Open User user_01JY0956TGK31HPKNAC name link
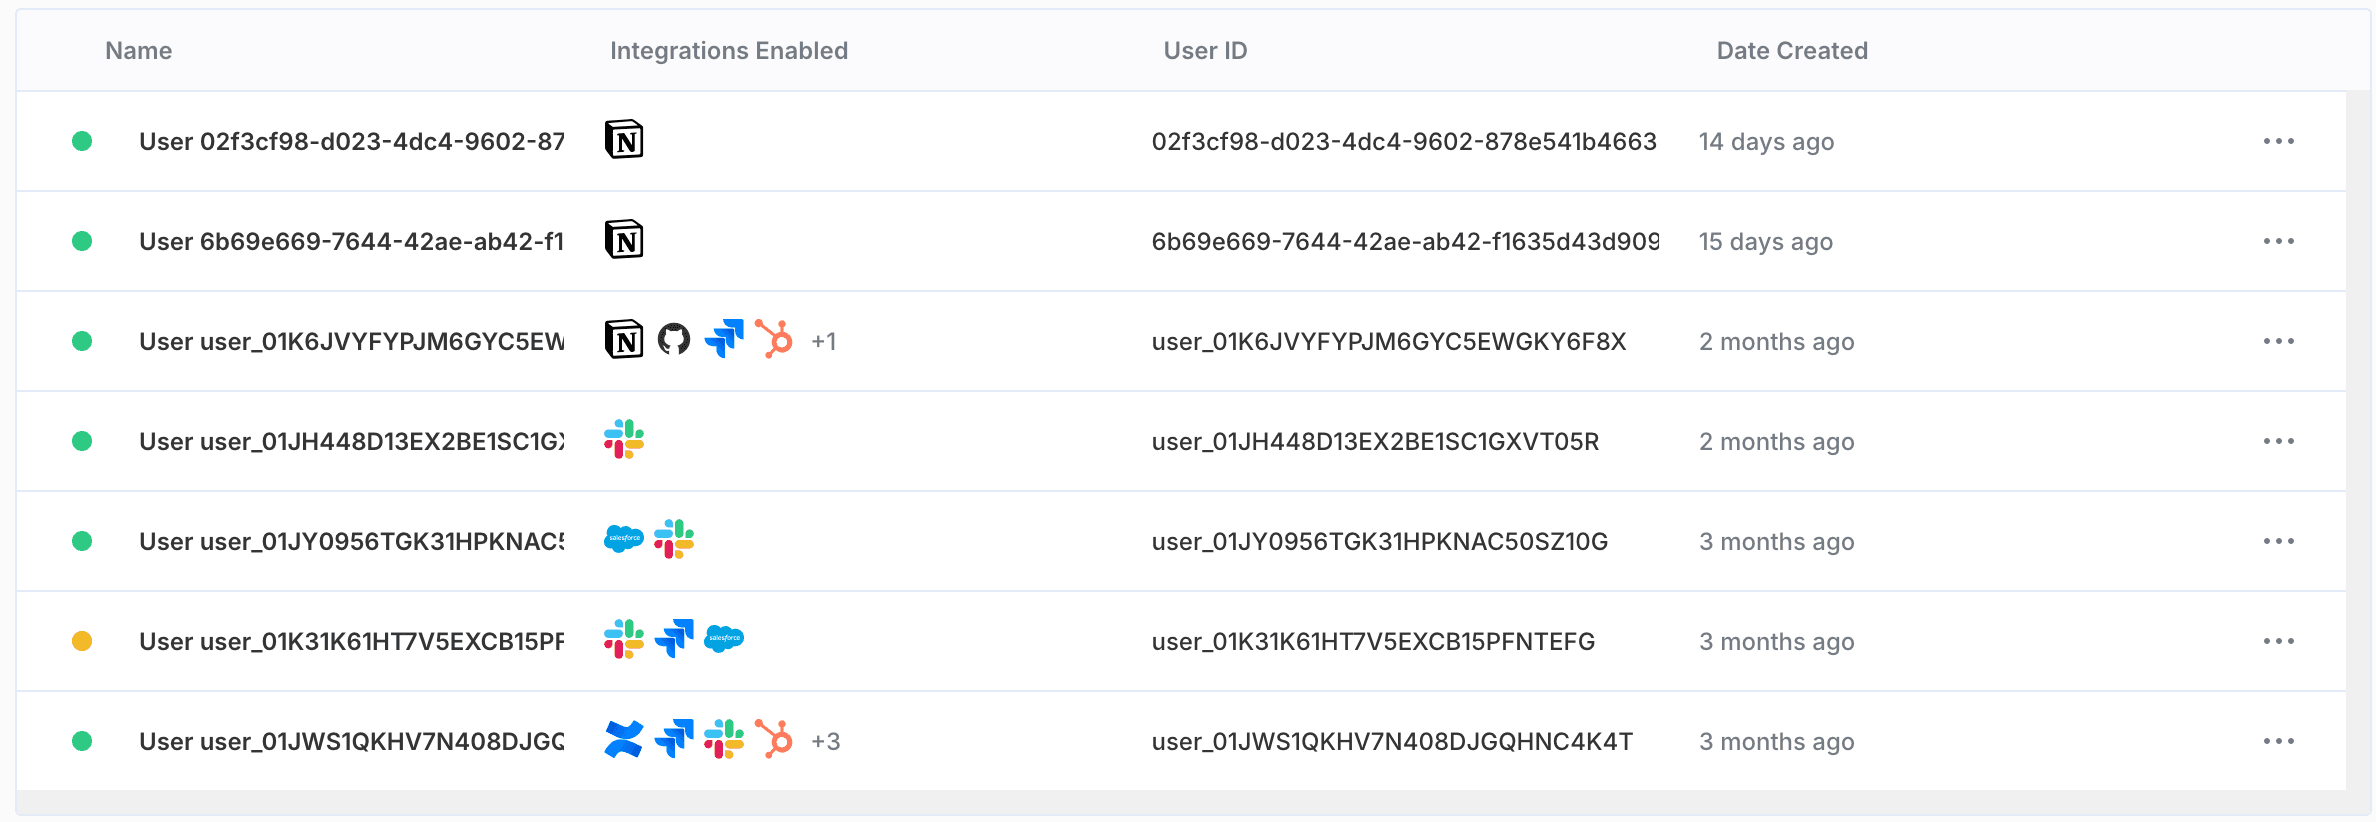Image resolution: width=2376 pixels, height=822 pixels. pos(351,542)
